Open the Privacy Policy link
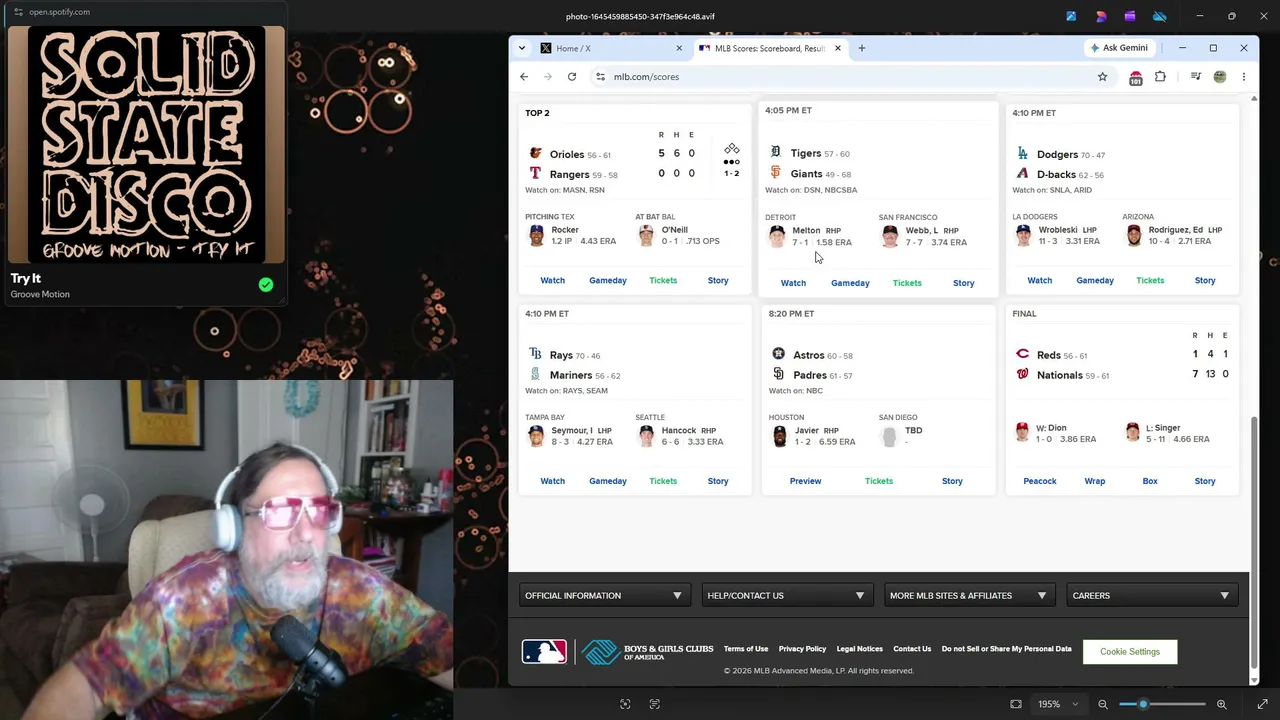Image resolution: width=1280 pixels, height=720 pixels. 802,649
